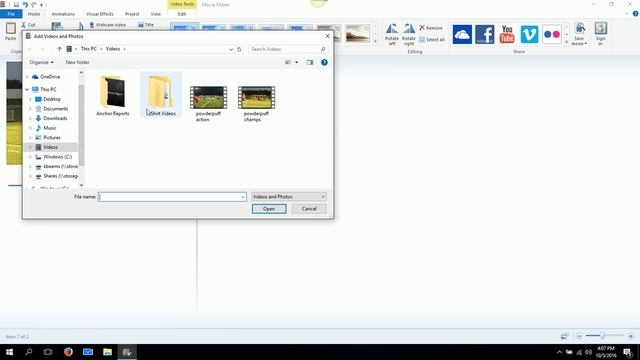Select Documents in the navigation tree
The width and height of the screenshot is (640, 360).
pos(56,109)
